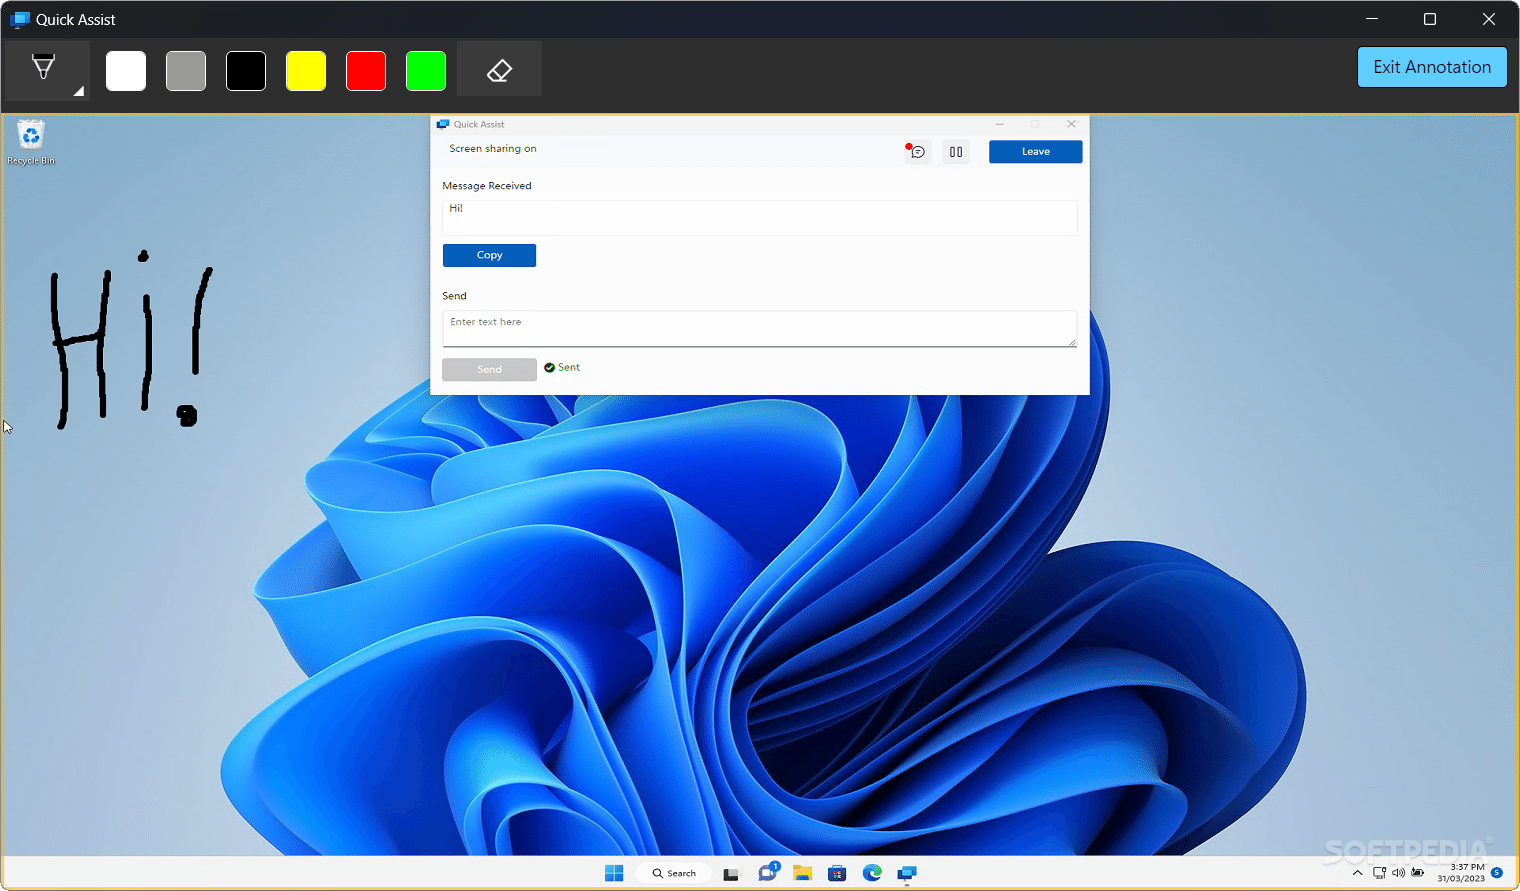The width and height of the screenshot is (1520, 891).
Task: Choose the red ink color
Action: [366, 71]
